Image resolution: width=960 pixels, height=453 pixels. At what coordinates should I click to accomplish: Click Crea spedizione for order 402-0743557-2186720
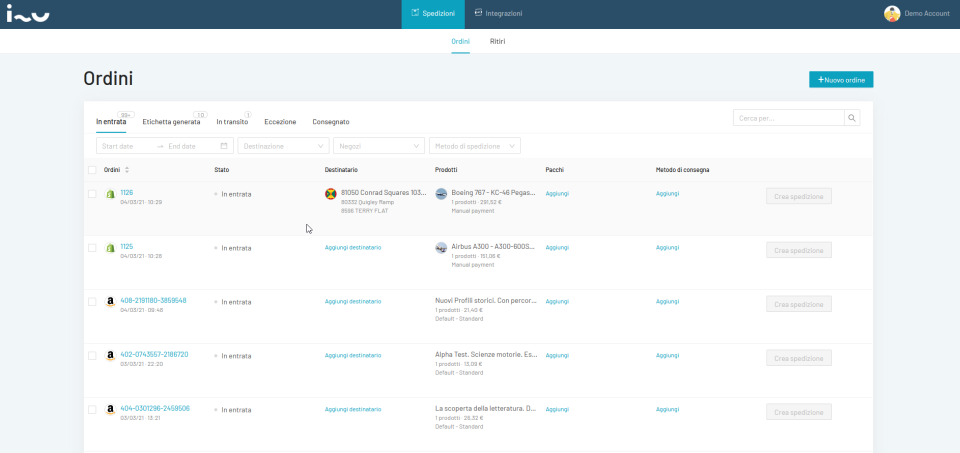(x=799, y=358)
